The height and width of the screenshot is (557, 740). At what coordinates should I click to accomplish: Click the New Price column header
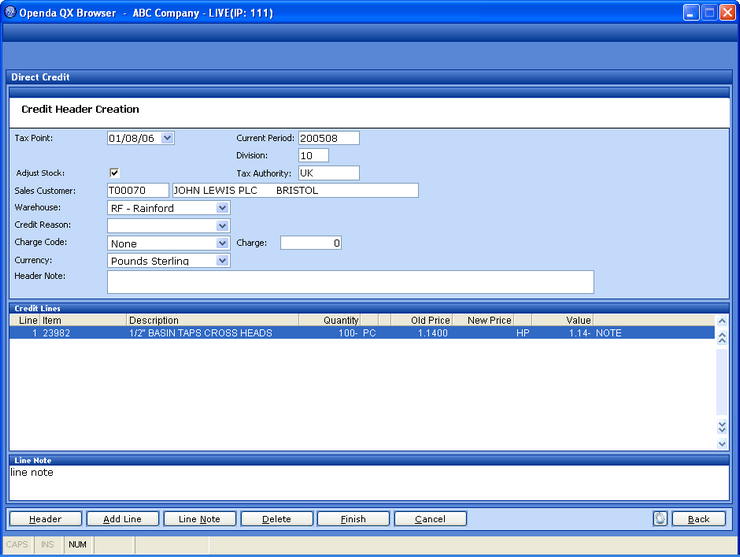[484, 320]
